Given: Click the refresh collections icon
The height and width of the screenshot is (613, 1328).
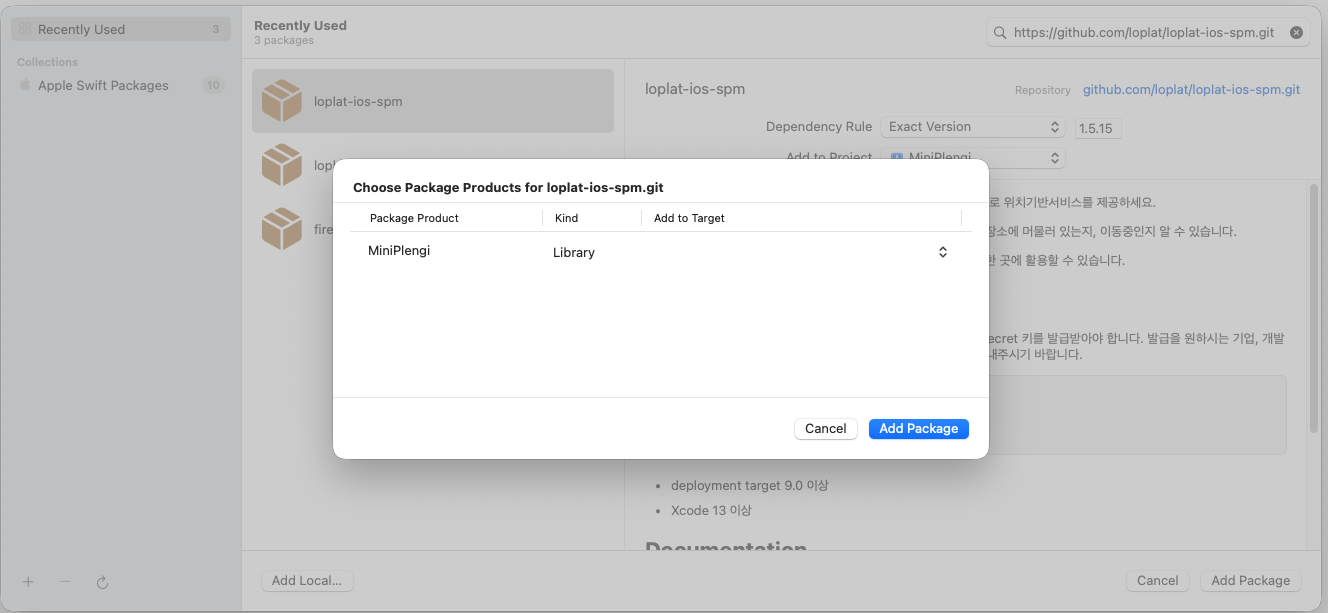Looking at the screenshot, I should tap(102, 582).
